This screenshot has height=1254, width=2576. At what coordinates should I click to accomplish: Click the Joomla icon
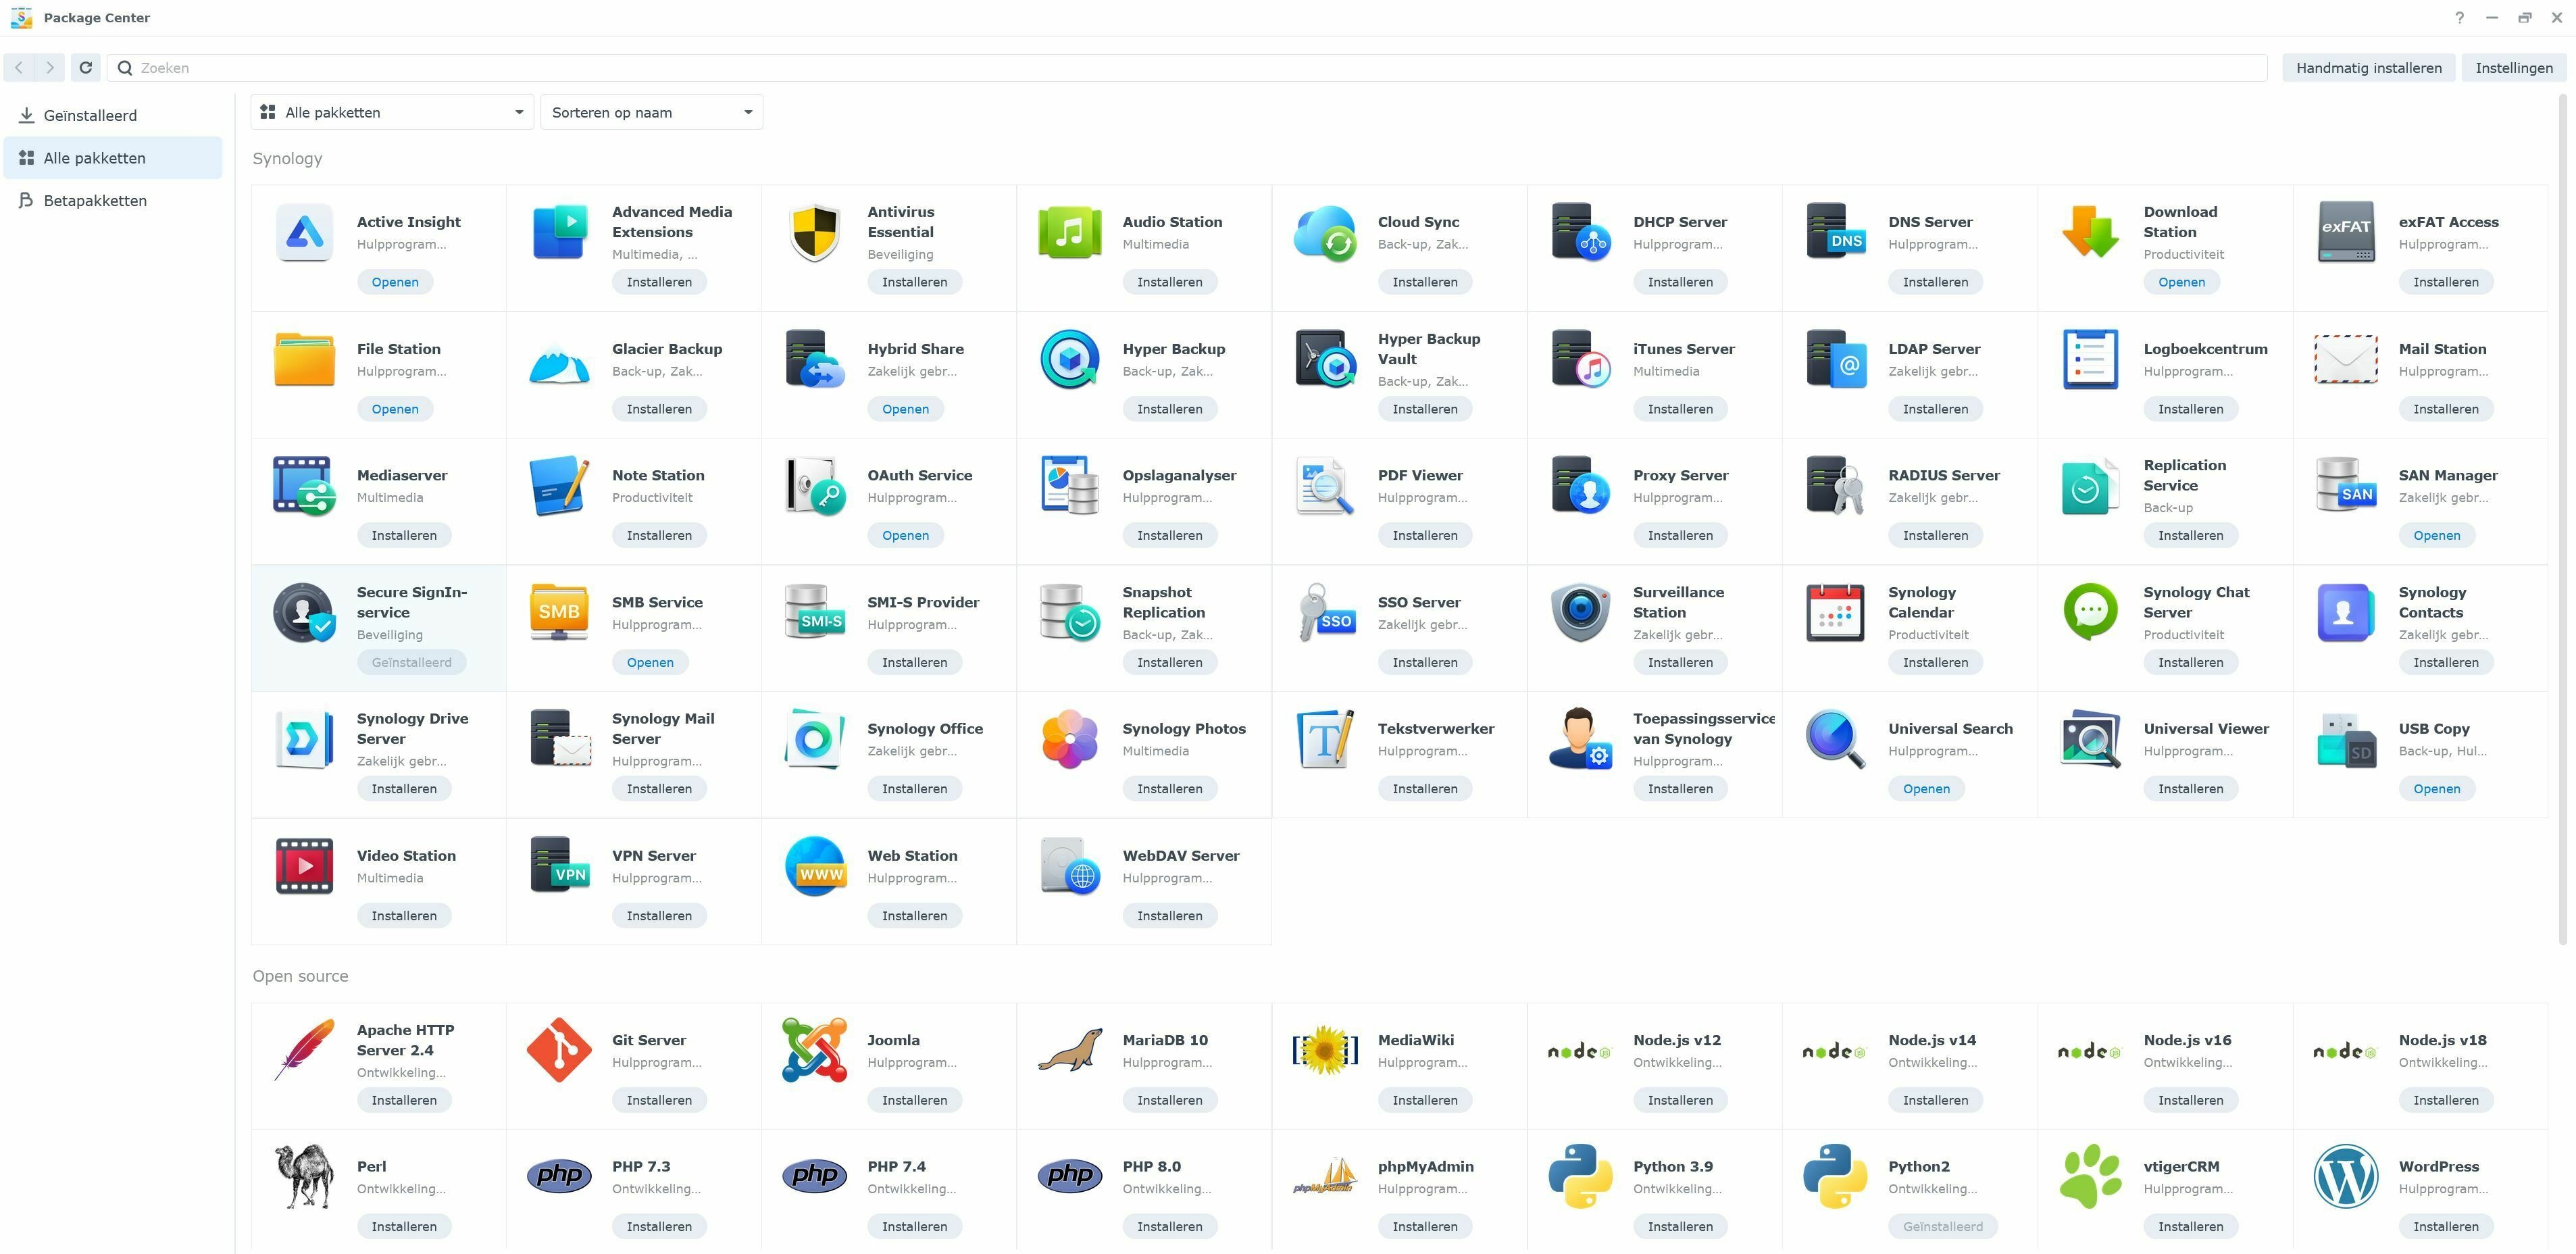point(815,1050)
